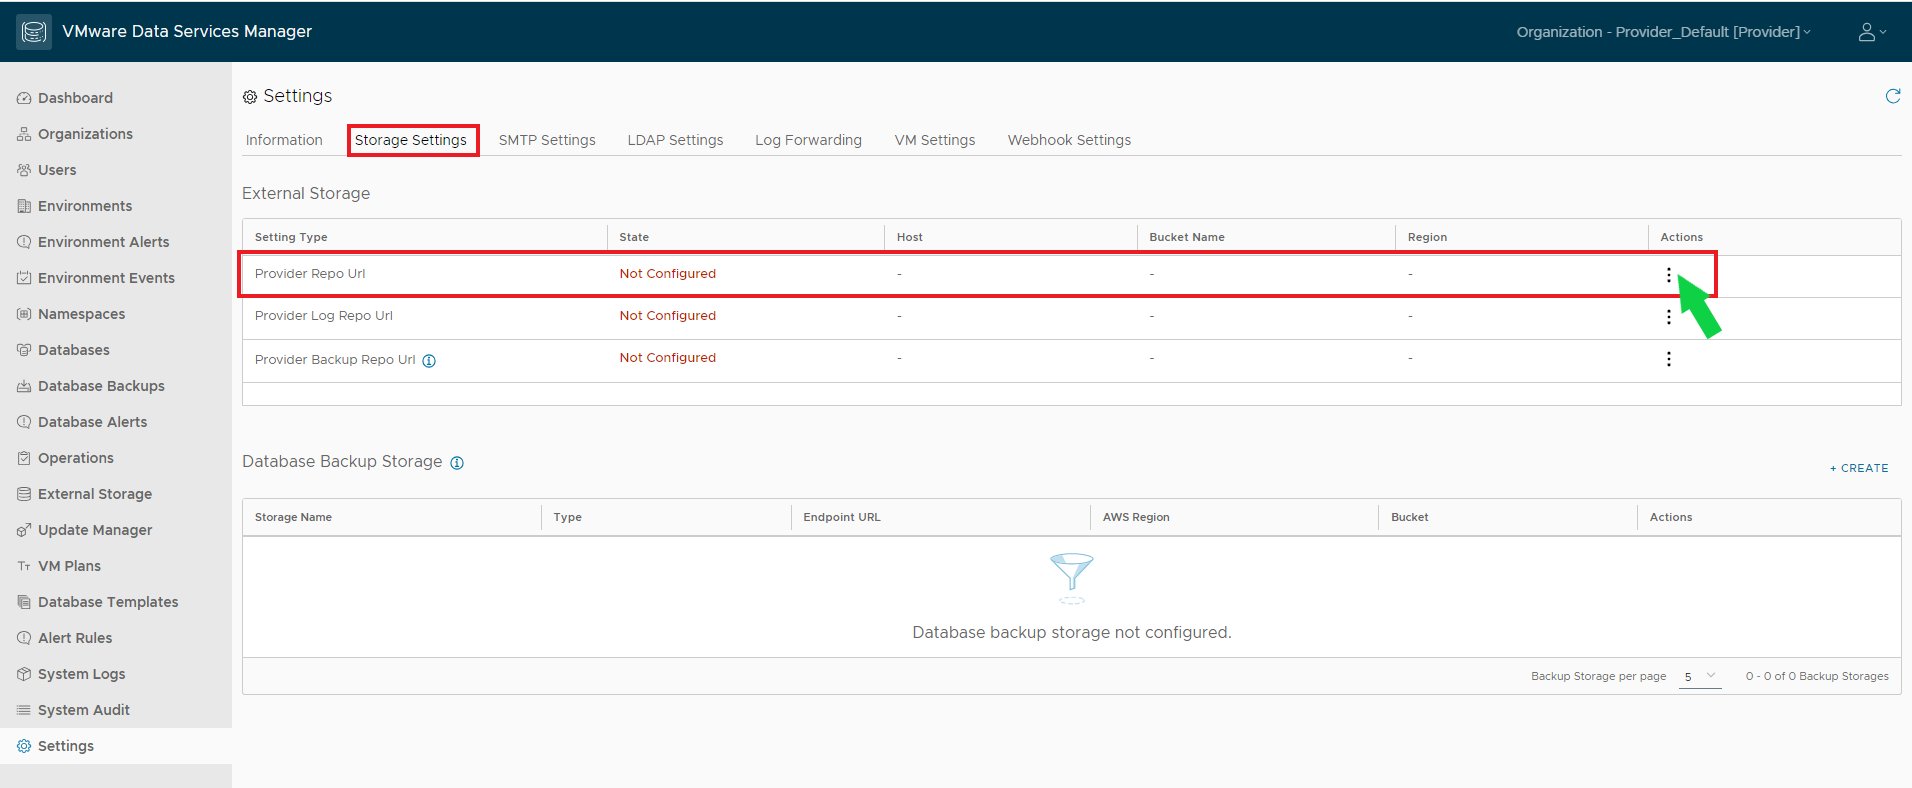
Task: Open actions menu for Provider Log Repo Url row
Action: [1668, 317]
